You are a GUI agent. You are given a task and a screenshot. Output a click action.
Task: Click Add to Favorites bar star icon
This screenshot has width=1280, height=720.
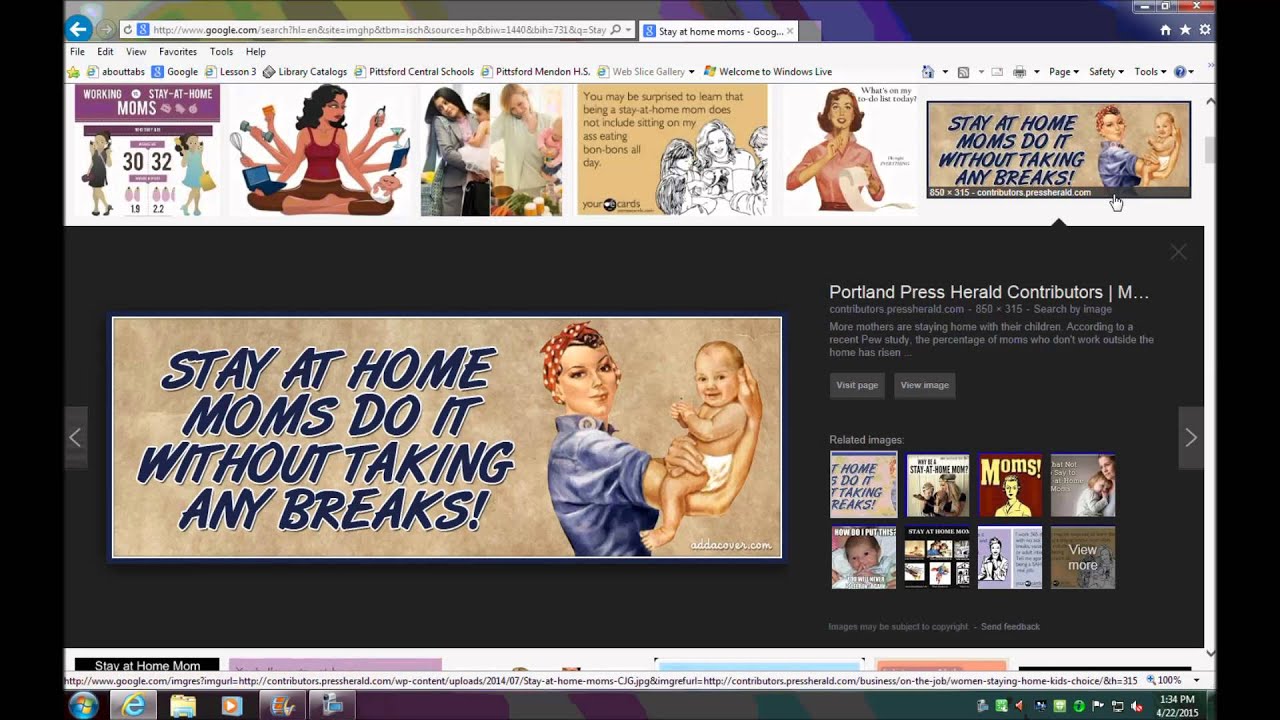[73, 72]
